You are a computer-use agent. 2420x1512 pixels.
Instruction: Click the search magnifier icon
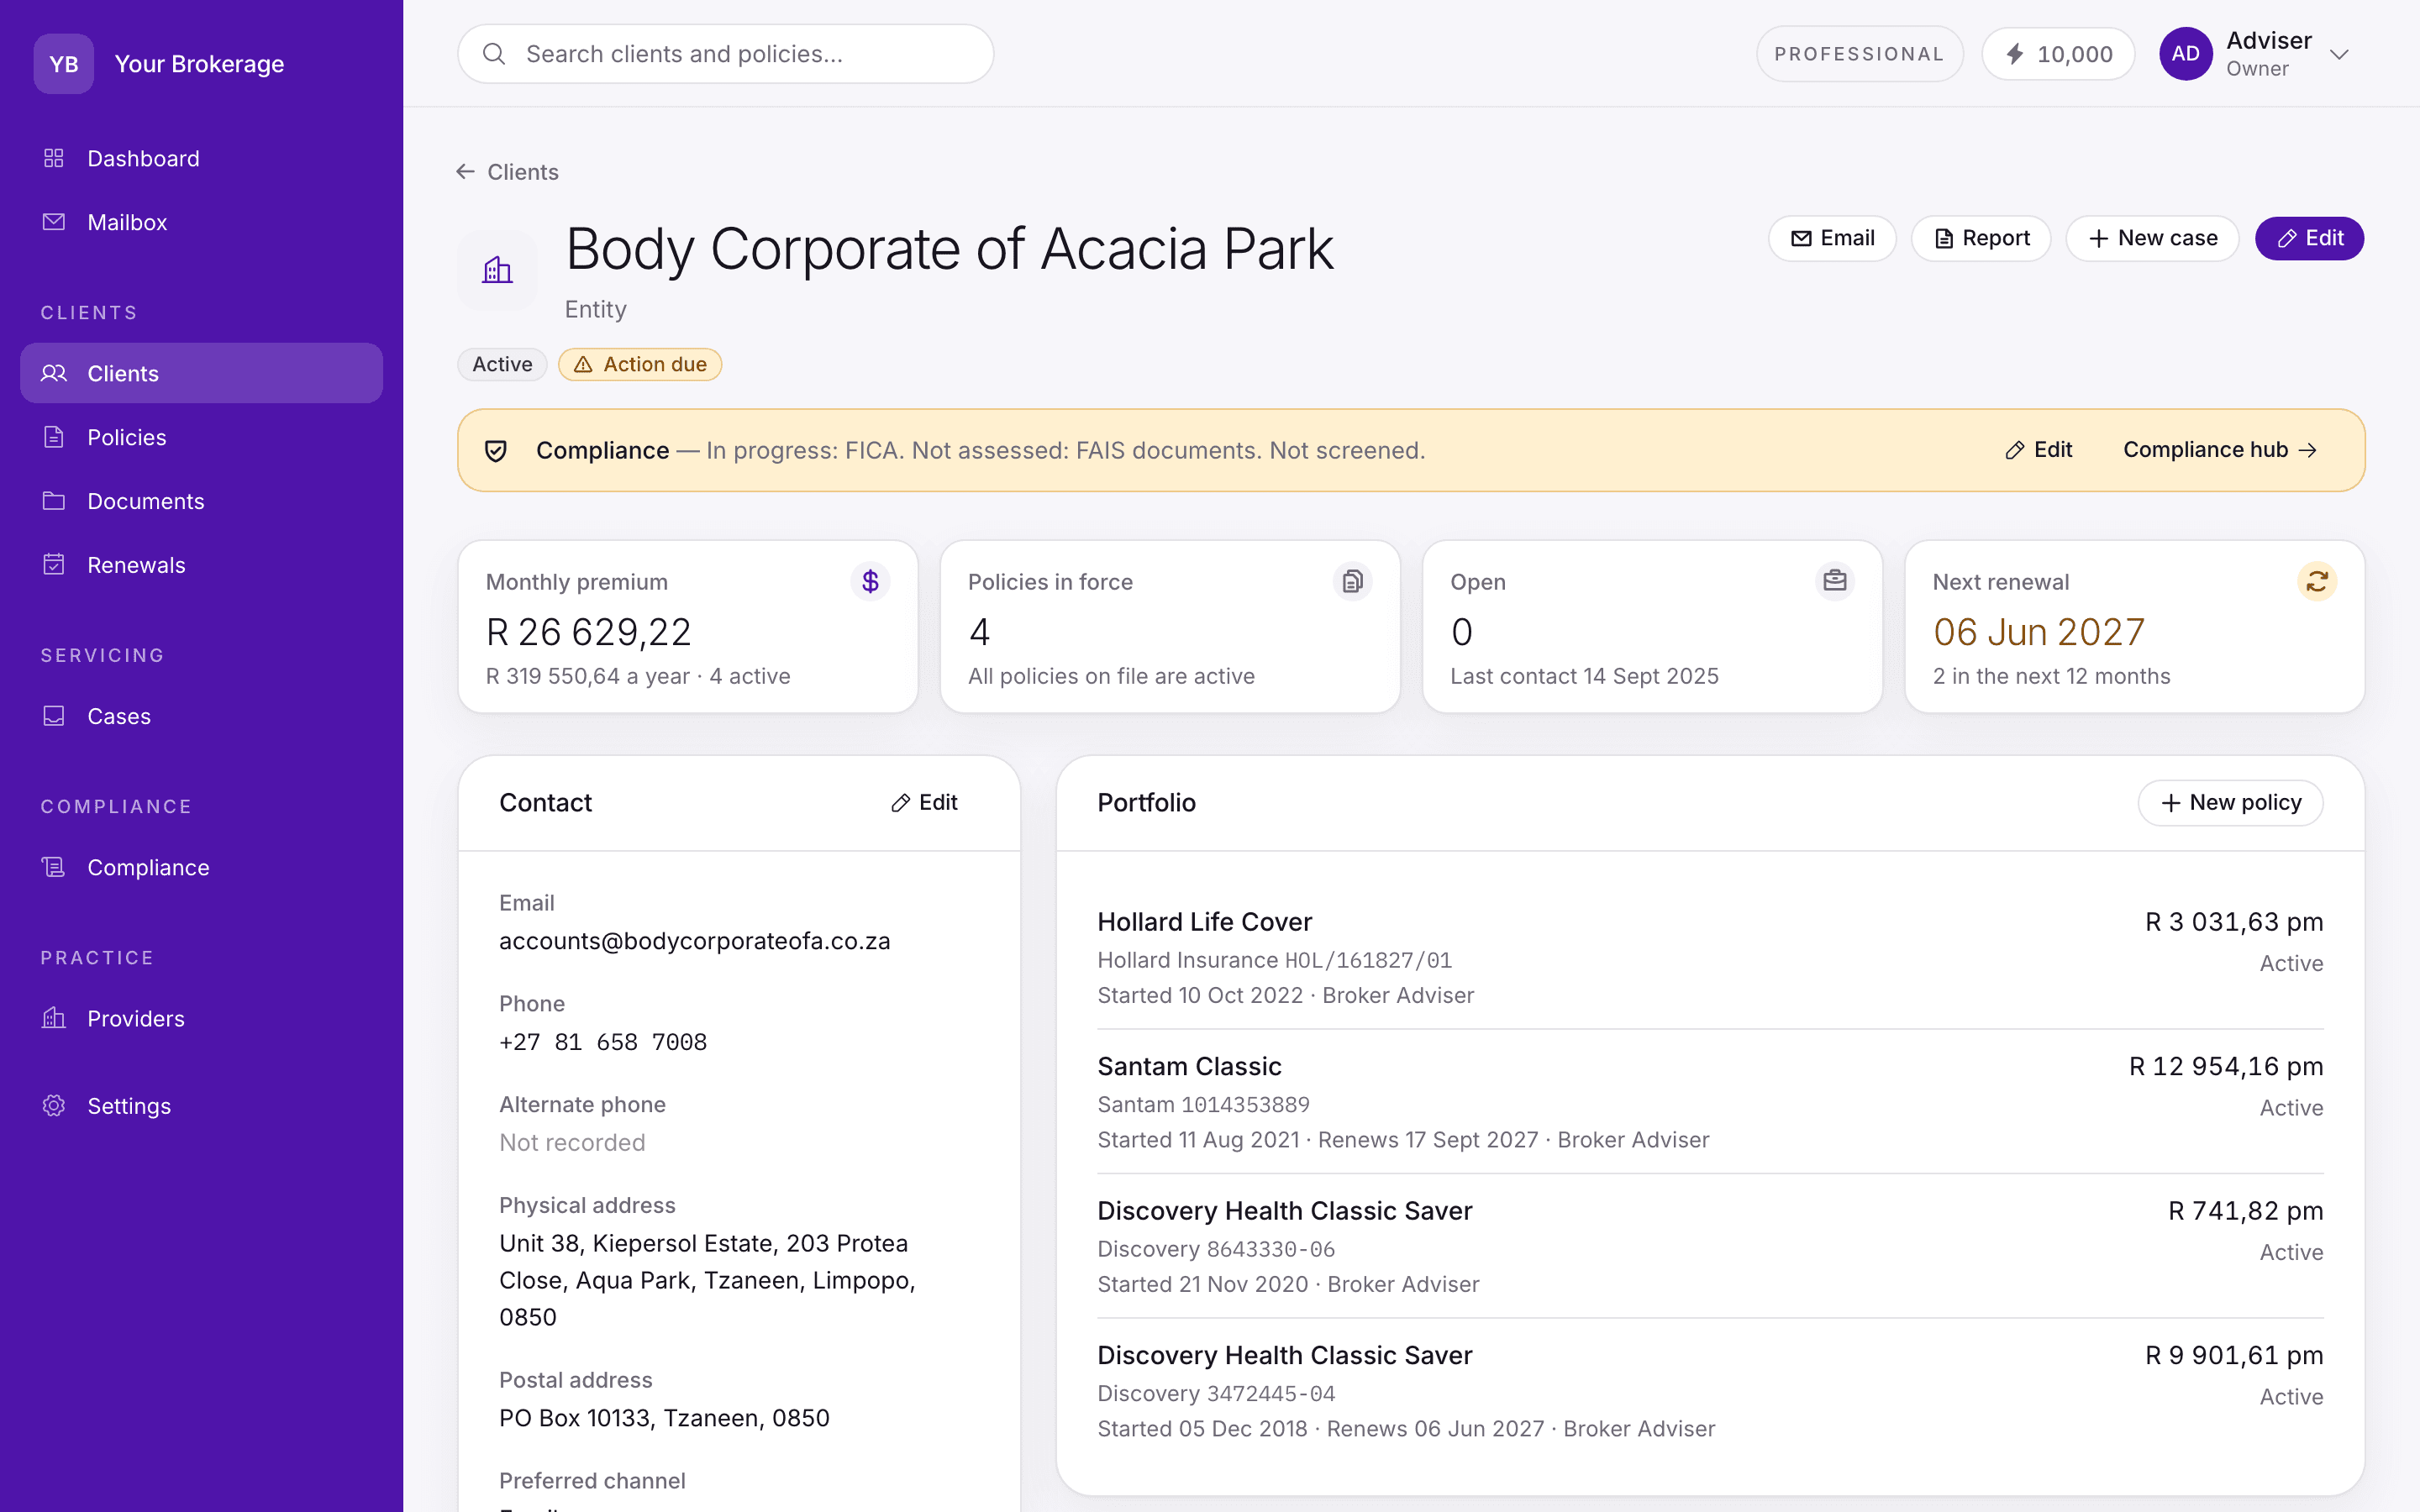coord(494,54)
